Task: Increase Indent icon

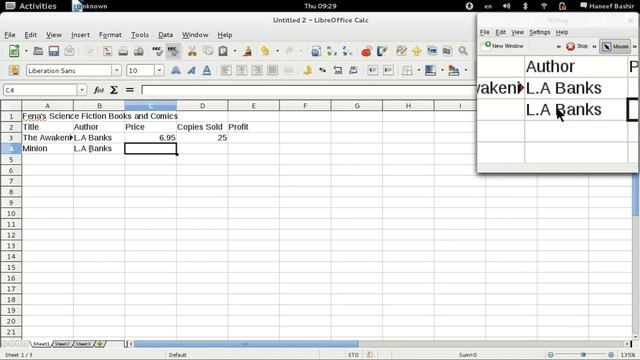Action: point(388,70)
